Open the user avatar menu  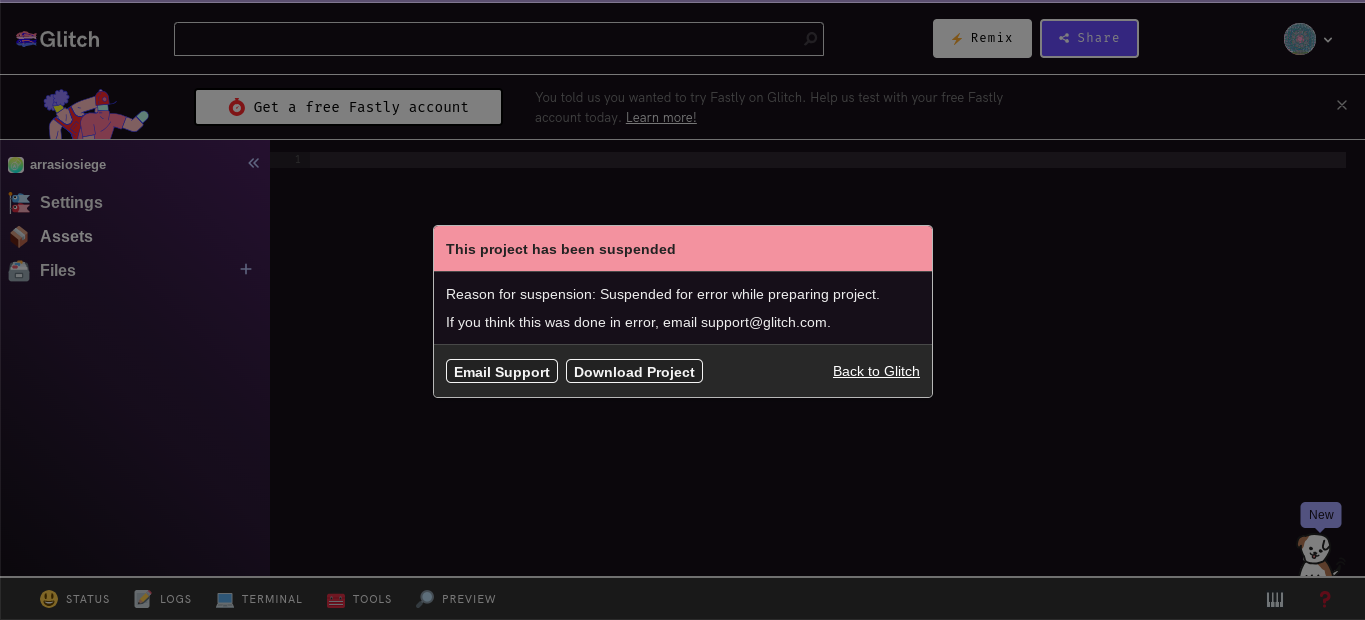[x=1308, y=39]
